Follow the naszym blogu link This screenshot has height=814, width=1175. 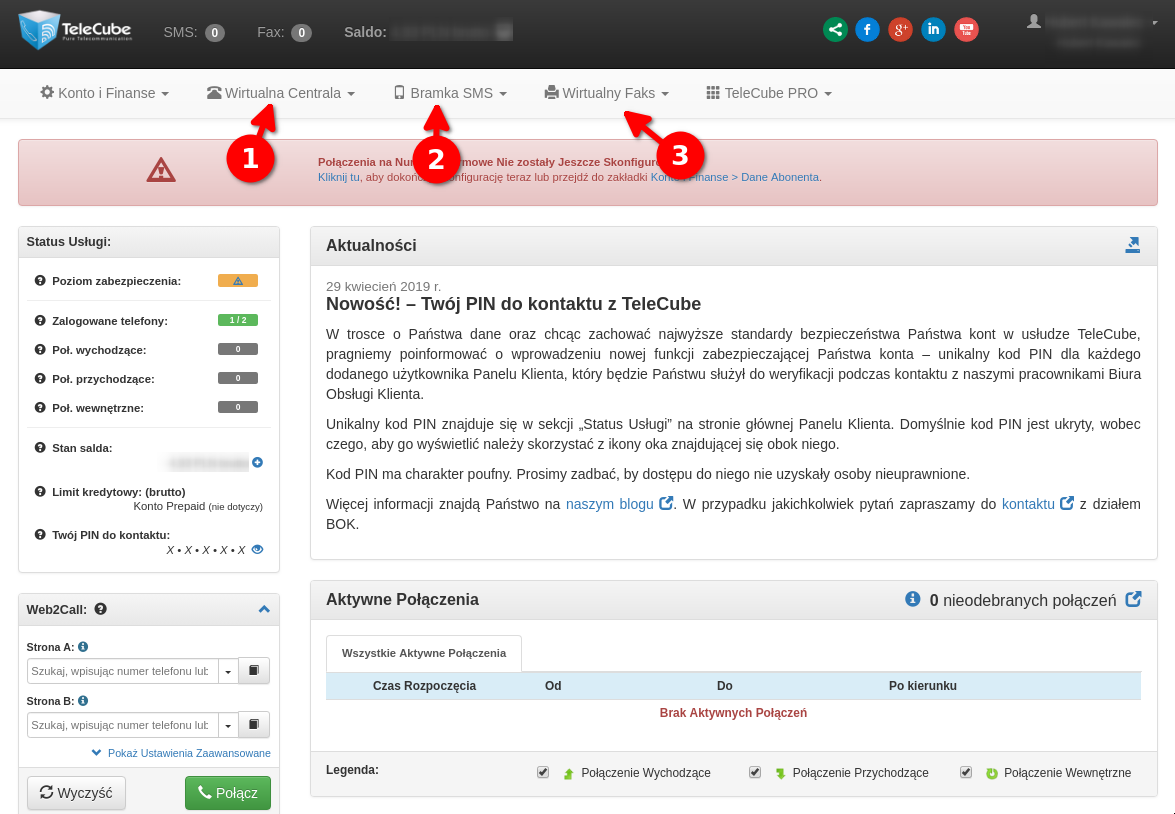pos(609,504)
